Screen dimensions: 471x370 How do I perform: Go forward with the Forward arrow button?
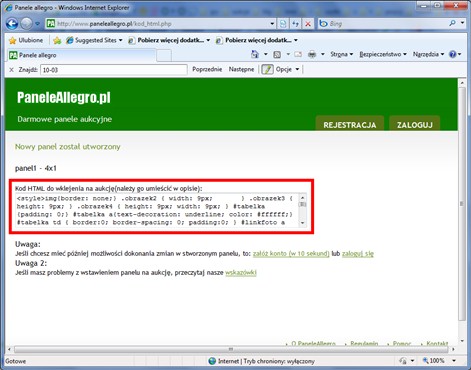[26, 24]
